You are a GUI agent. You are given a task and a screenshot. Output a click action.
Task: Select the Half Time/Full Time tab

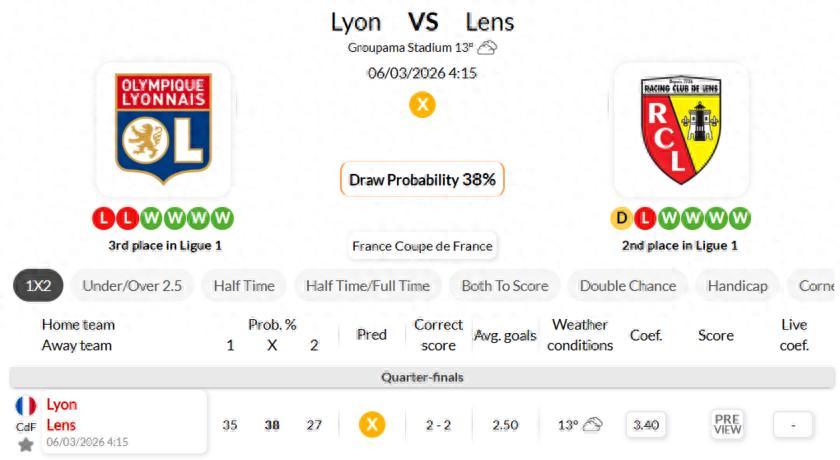[x=367, y=286]
